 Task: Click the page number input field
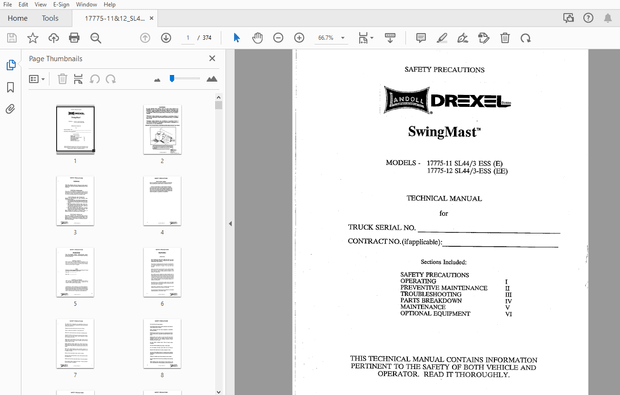188,38
